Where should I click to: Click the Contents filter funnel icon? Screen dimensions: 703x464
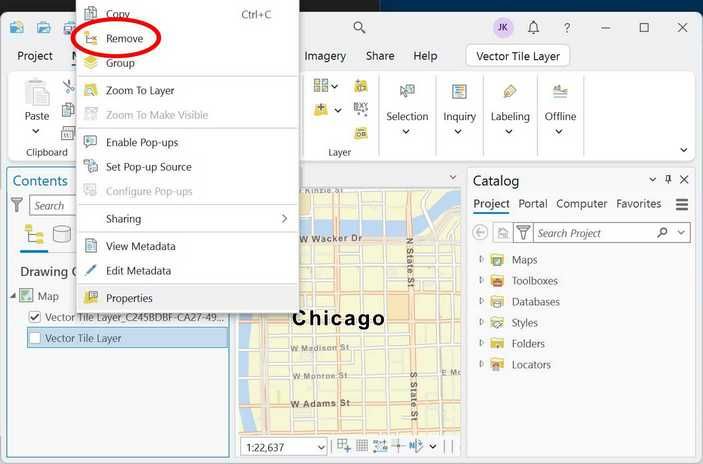[17, 205]
